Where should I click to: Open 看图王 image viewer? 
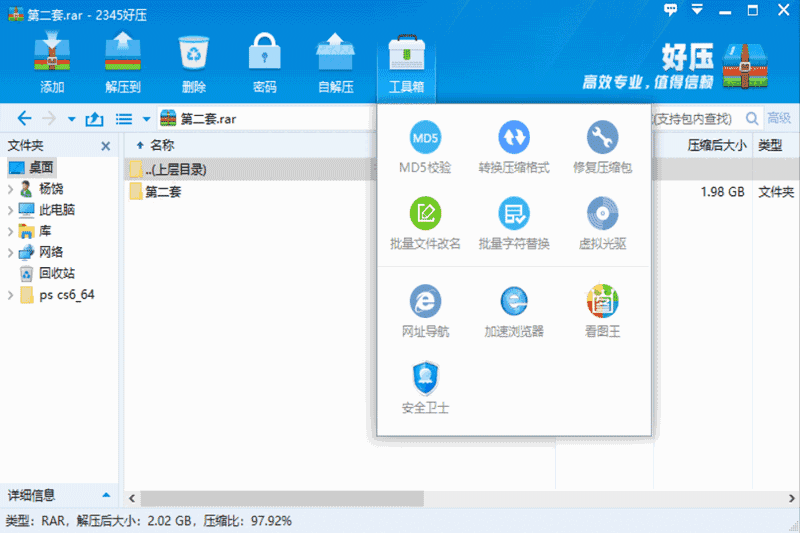(x=603, y=311)
